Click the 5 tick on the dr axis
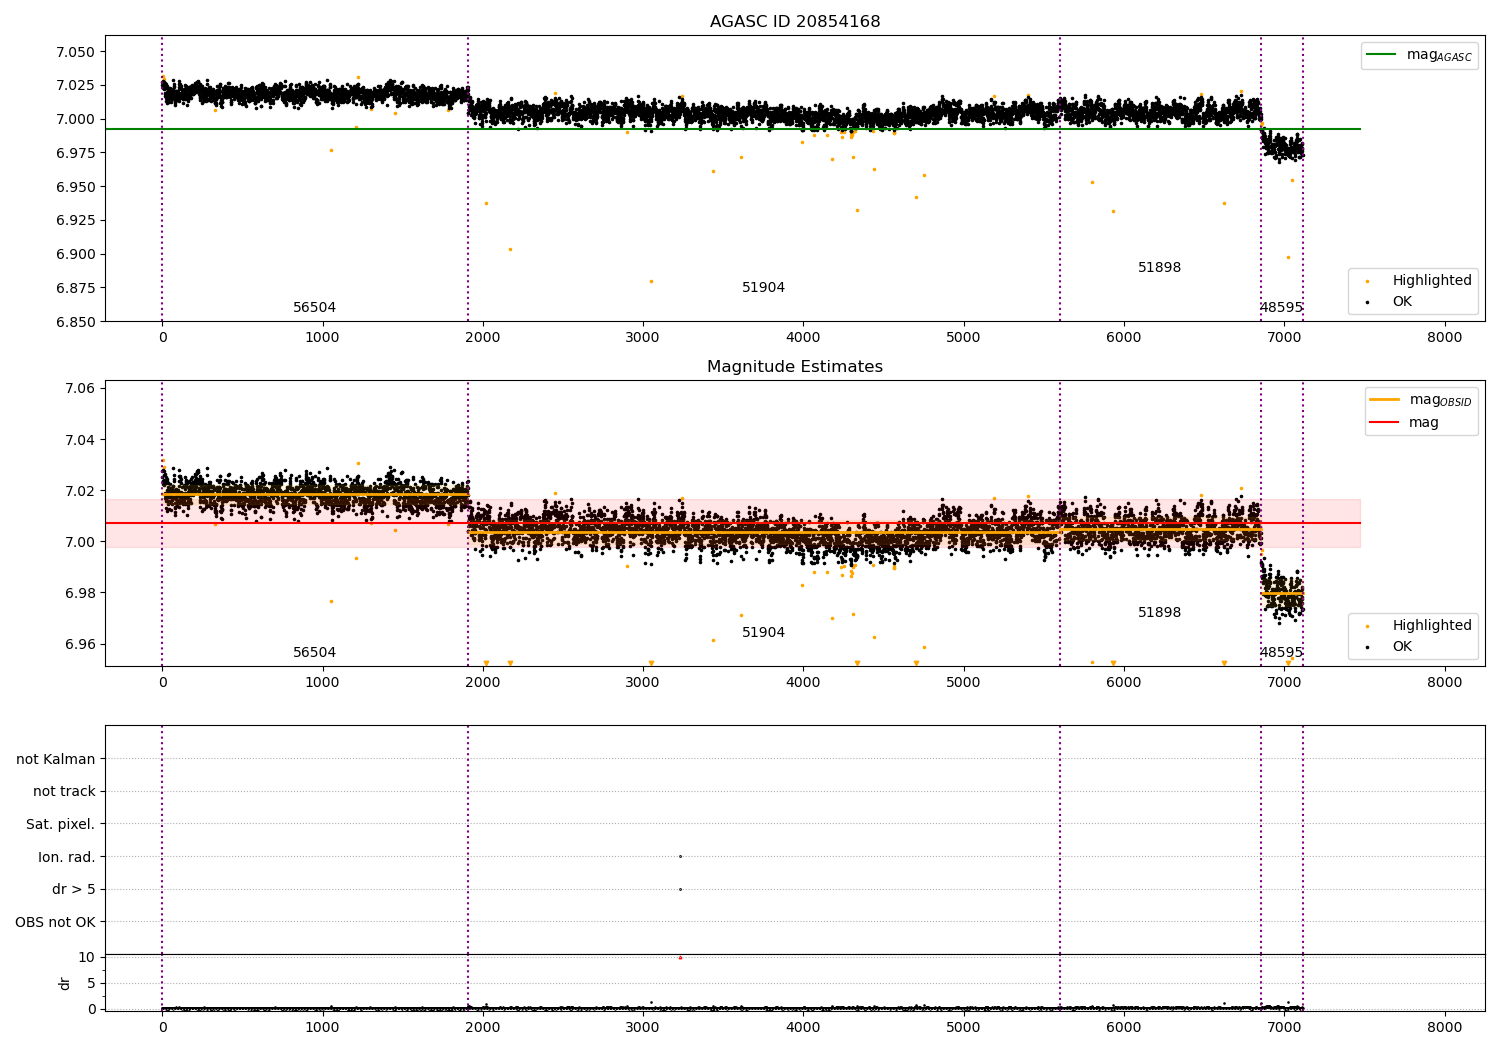Image resolution: width=1500 pixels, height=1050 pixels. [x=91, y=984]
